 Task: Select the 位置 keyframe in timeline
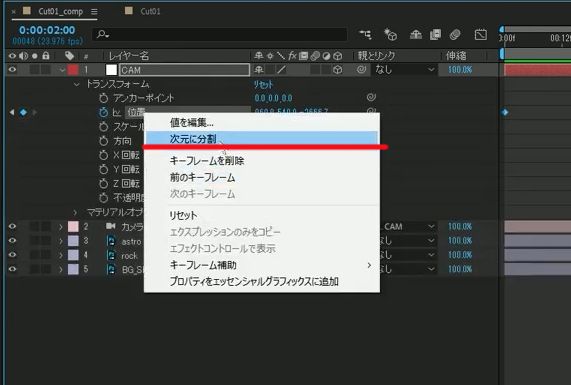pos(505,112)
